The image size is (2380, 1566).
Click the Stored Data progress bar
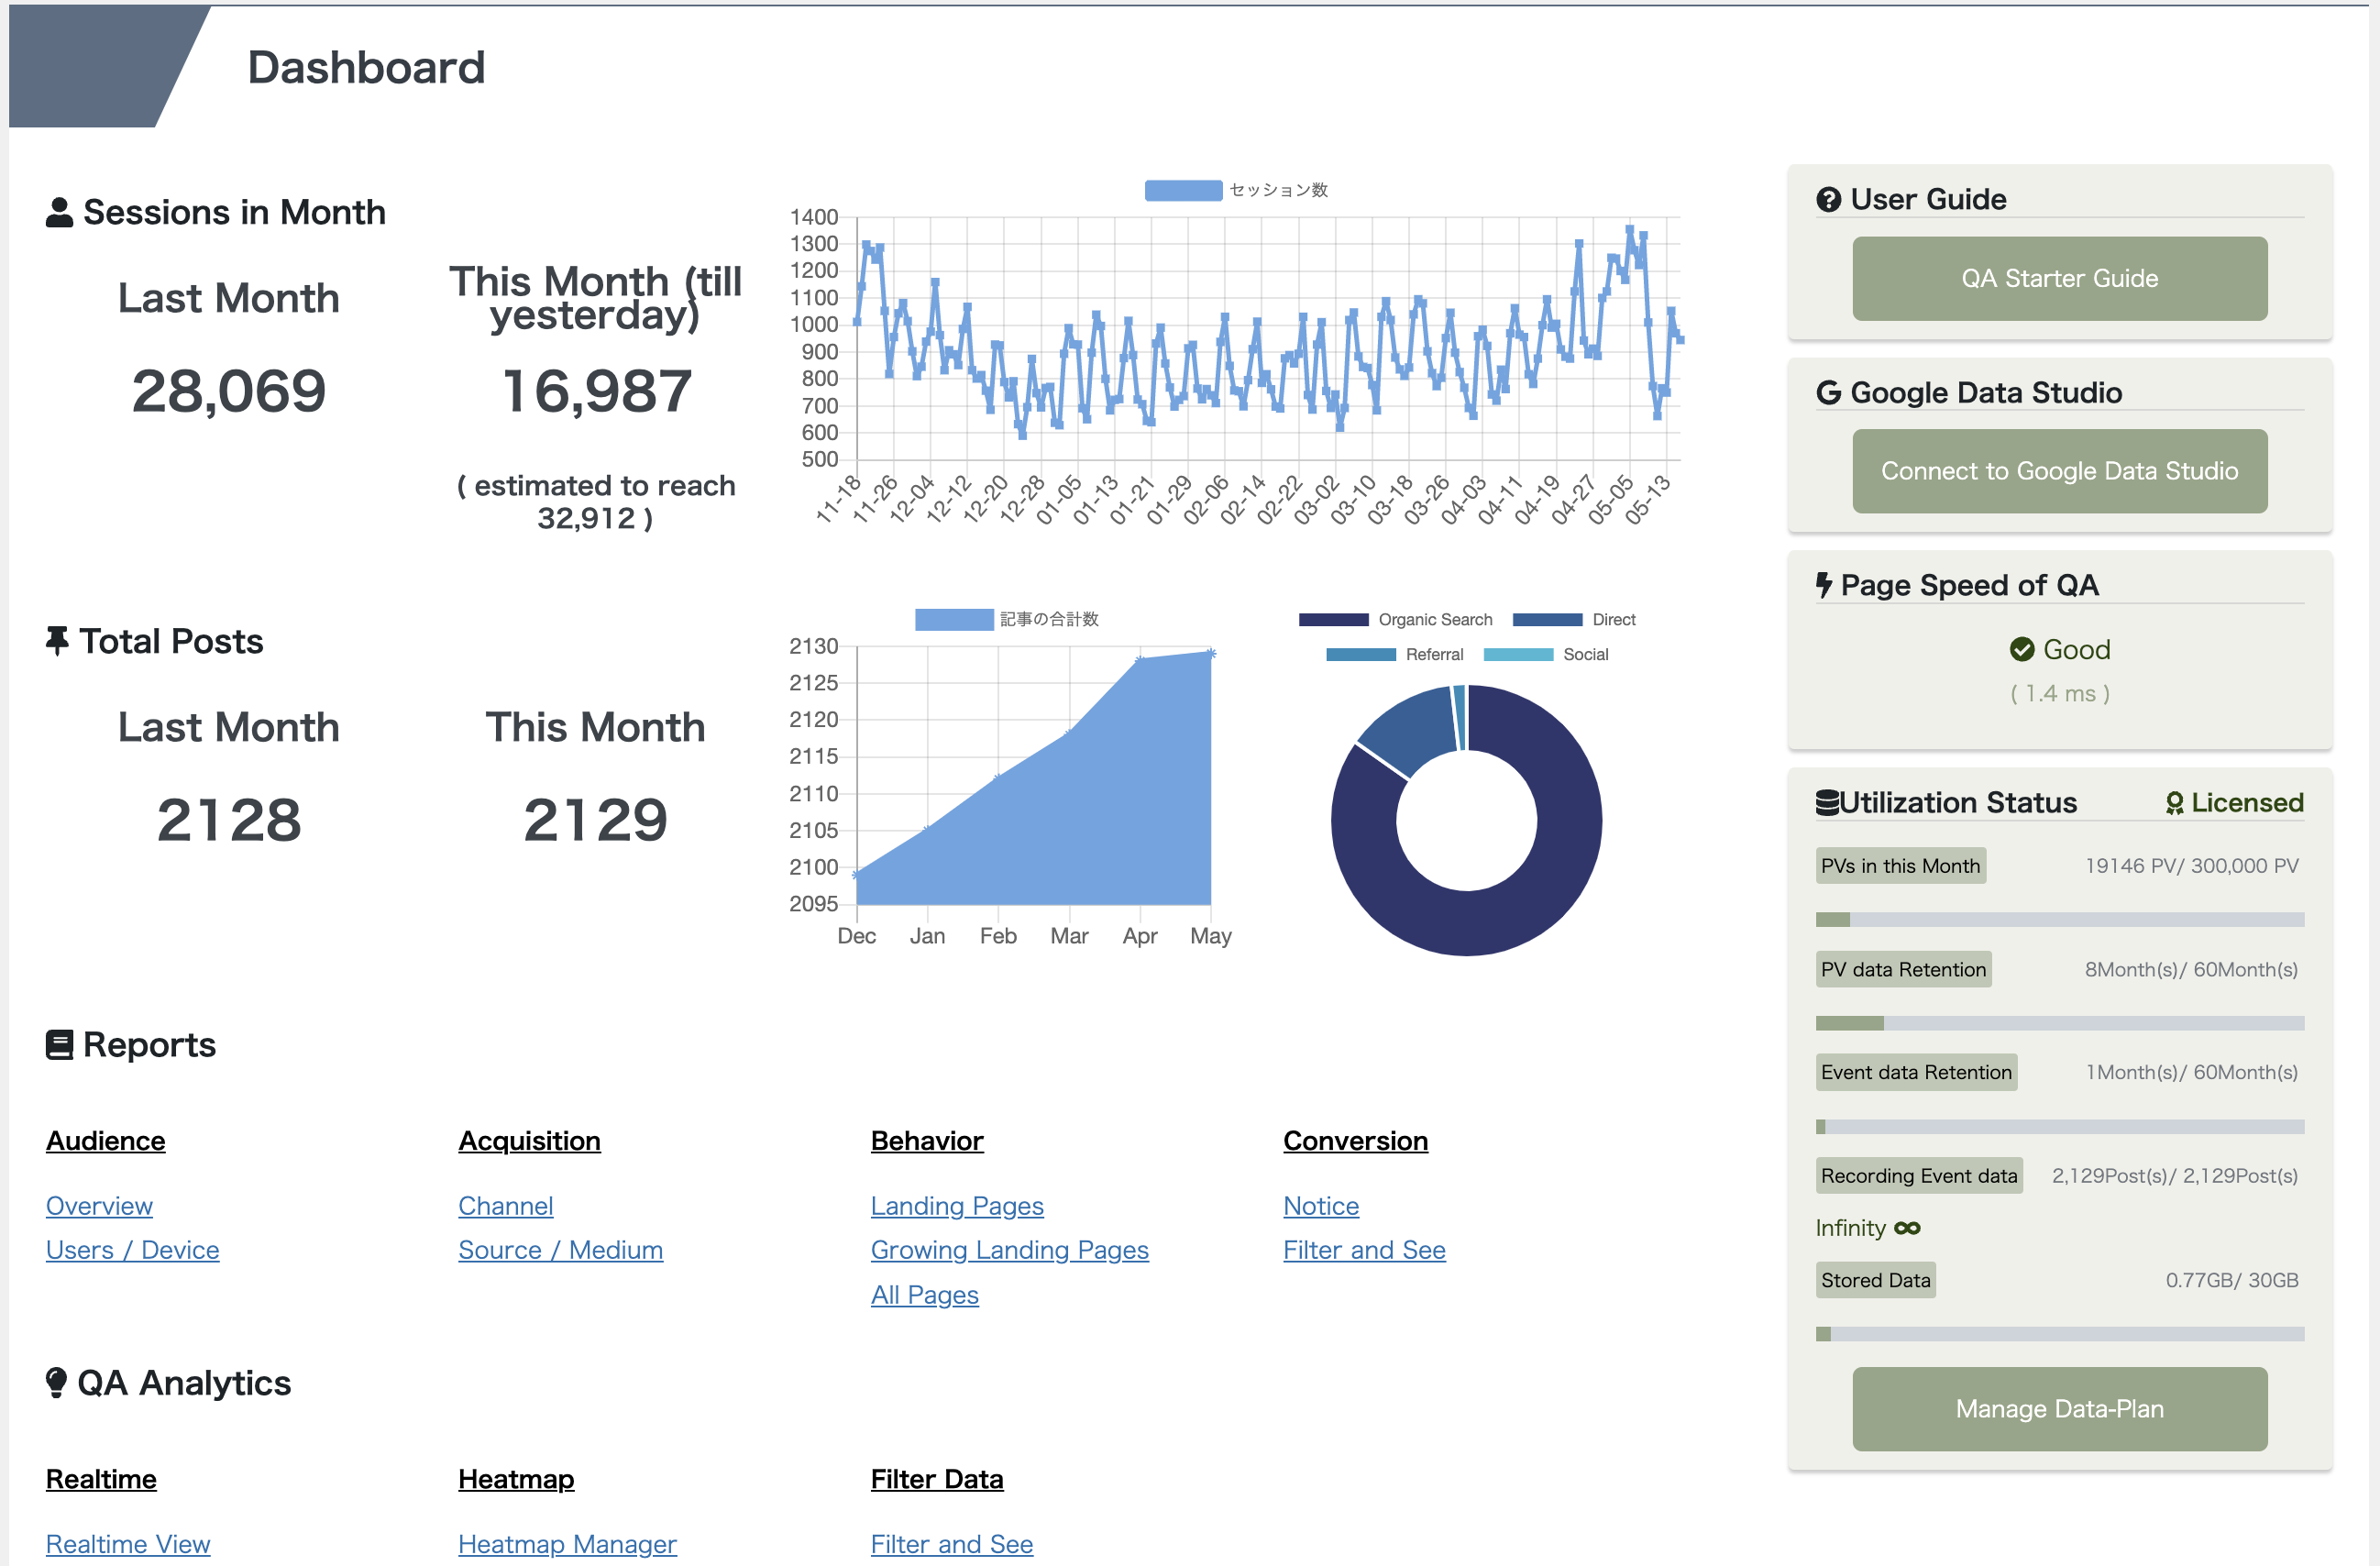pyautogui.click(x=2059, y=1334)
